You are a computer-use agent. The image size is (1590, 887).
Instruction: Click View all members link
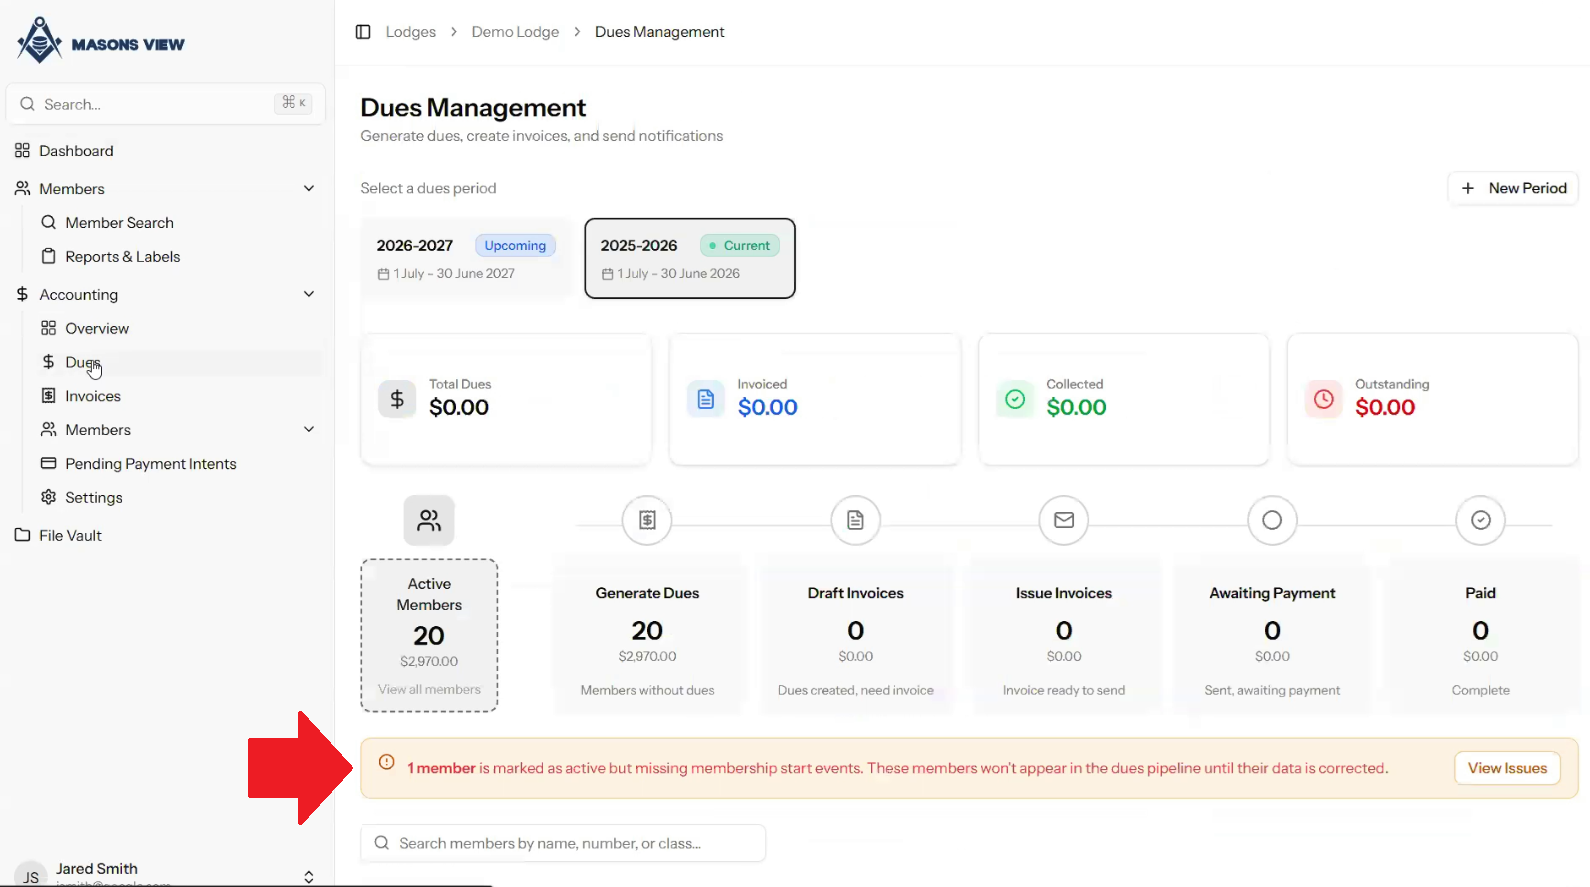(x=429, y=690)
